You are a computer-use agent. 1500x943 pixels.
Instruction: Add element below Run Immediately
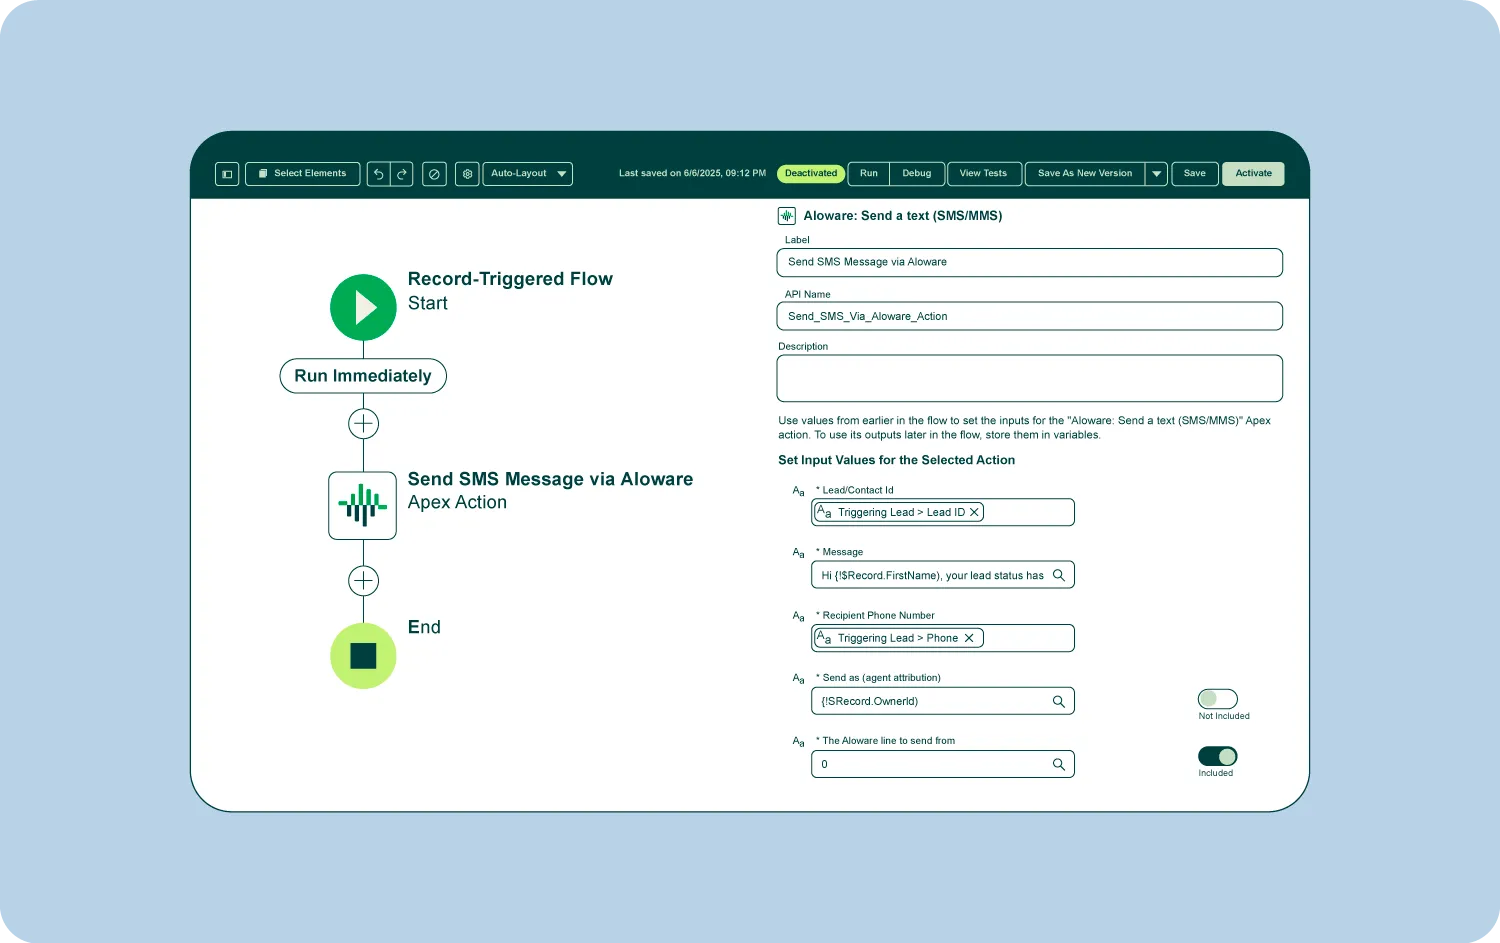[x=363, y=424]
